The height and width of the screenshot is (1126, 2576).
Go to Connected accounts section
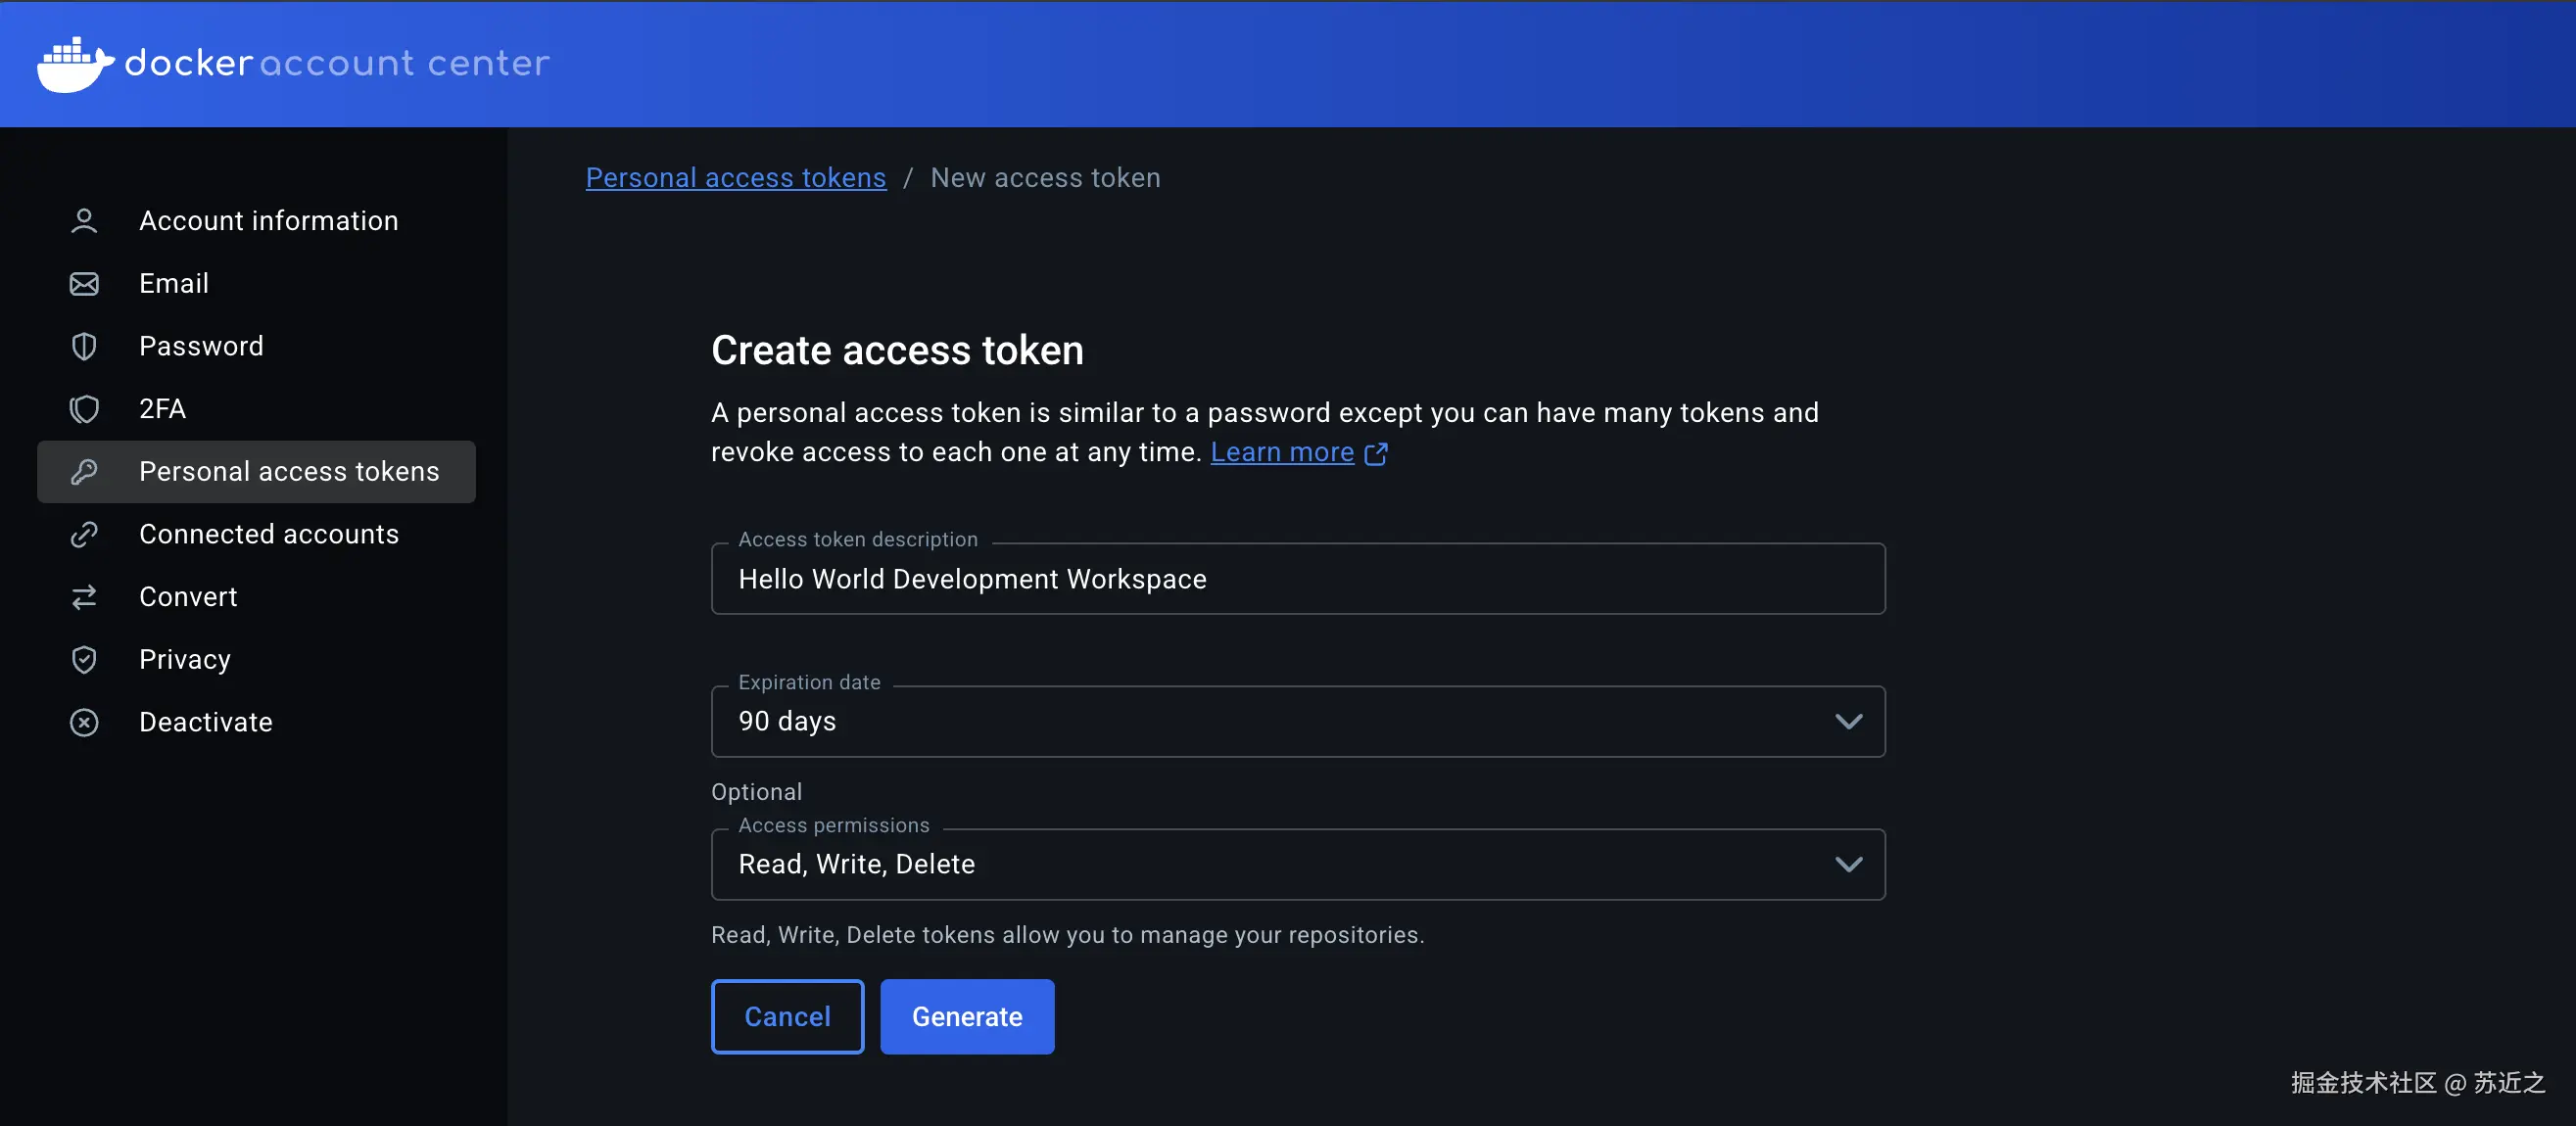coord(268,535)
